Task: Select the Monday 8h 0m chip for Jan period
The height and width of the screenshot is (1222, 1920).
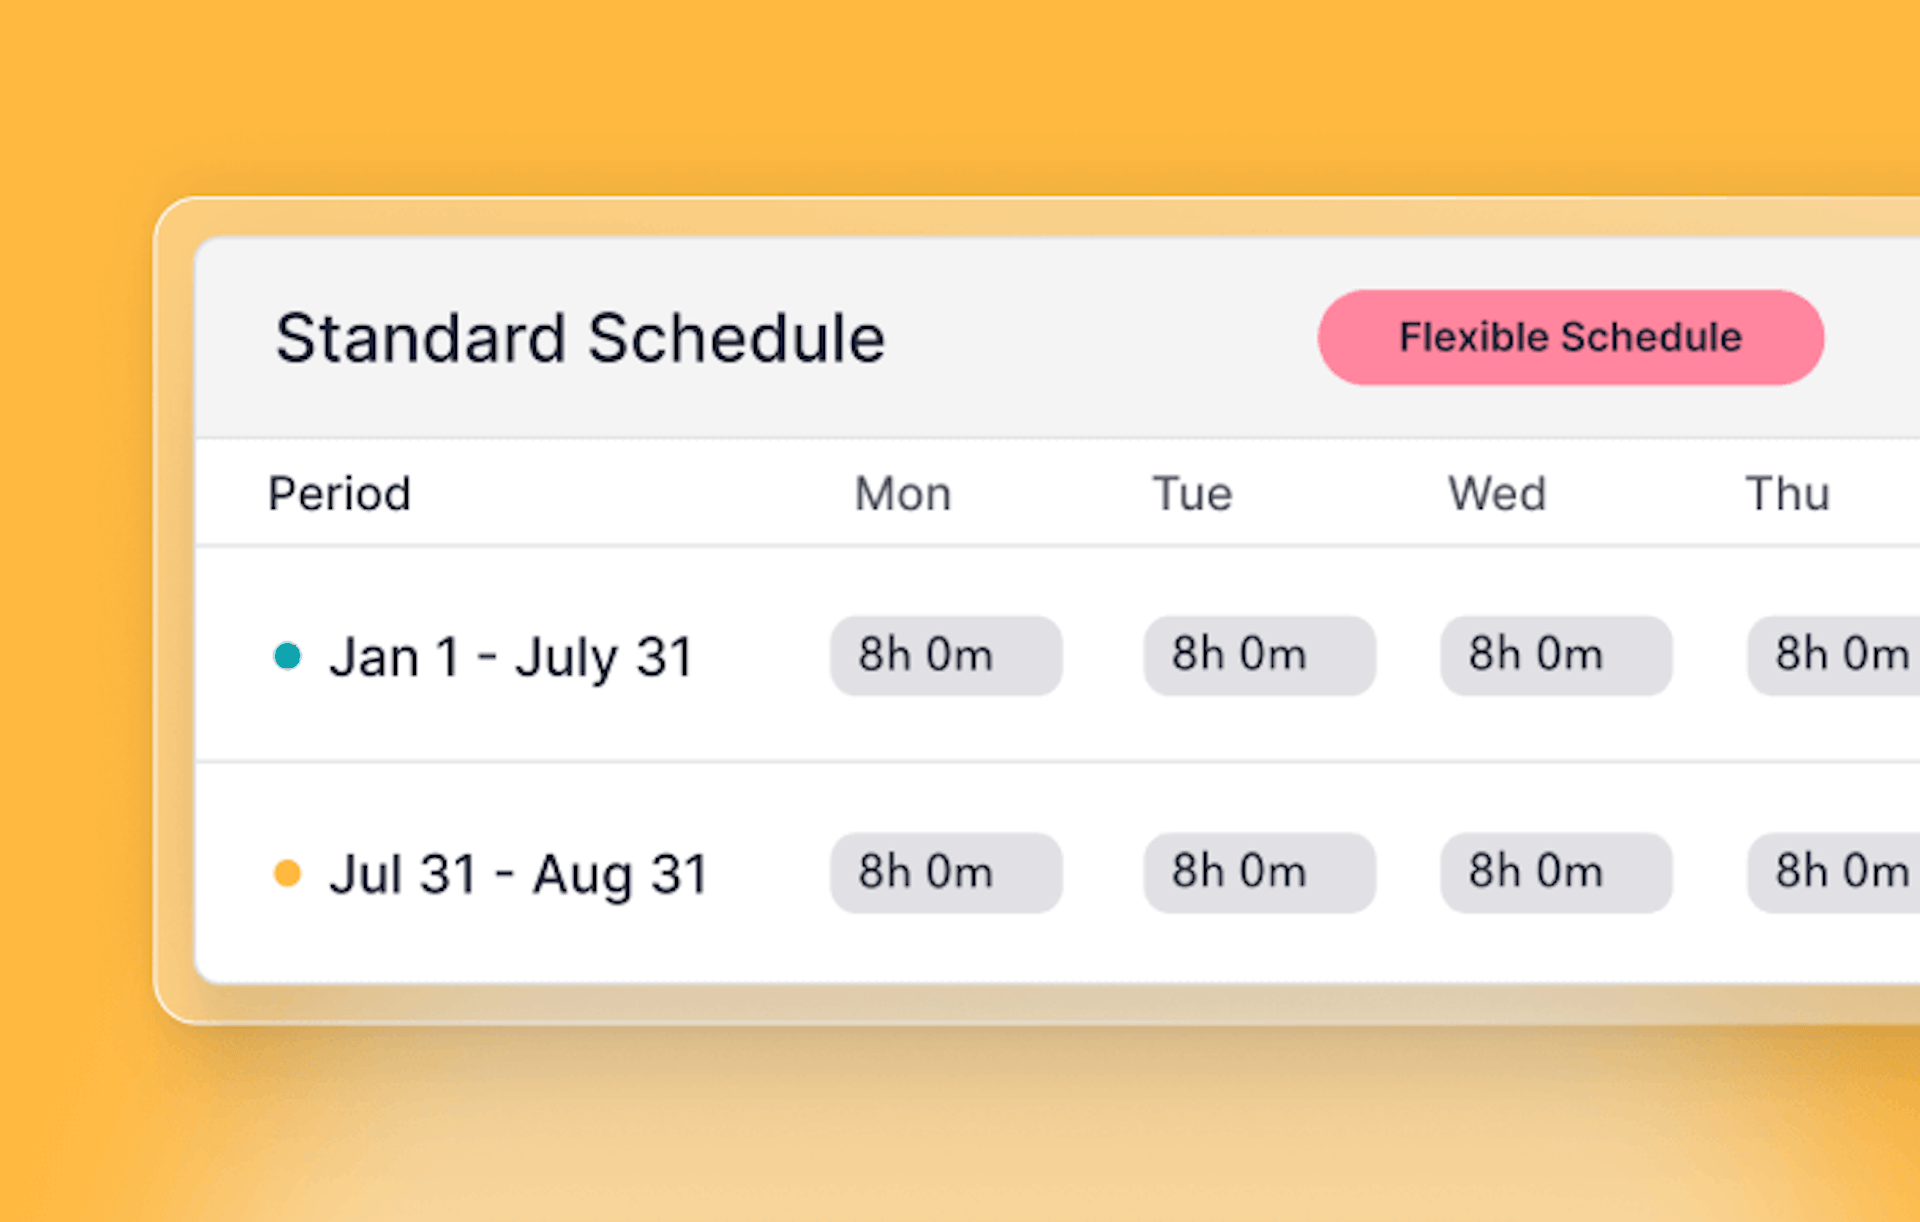Action: pos(945,656)
